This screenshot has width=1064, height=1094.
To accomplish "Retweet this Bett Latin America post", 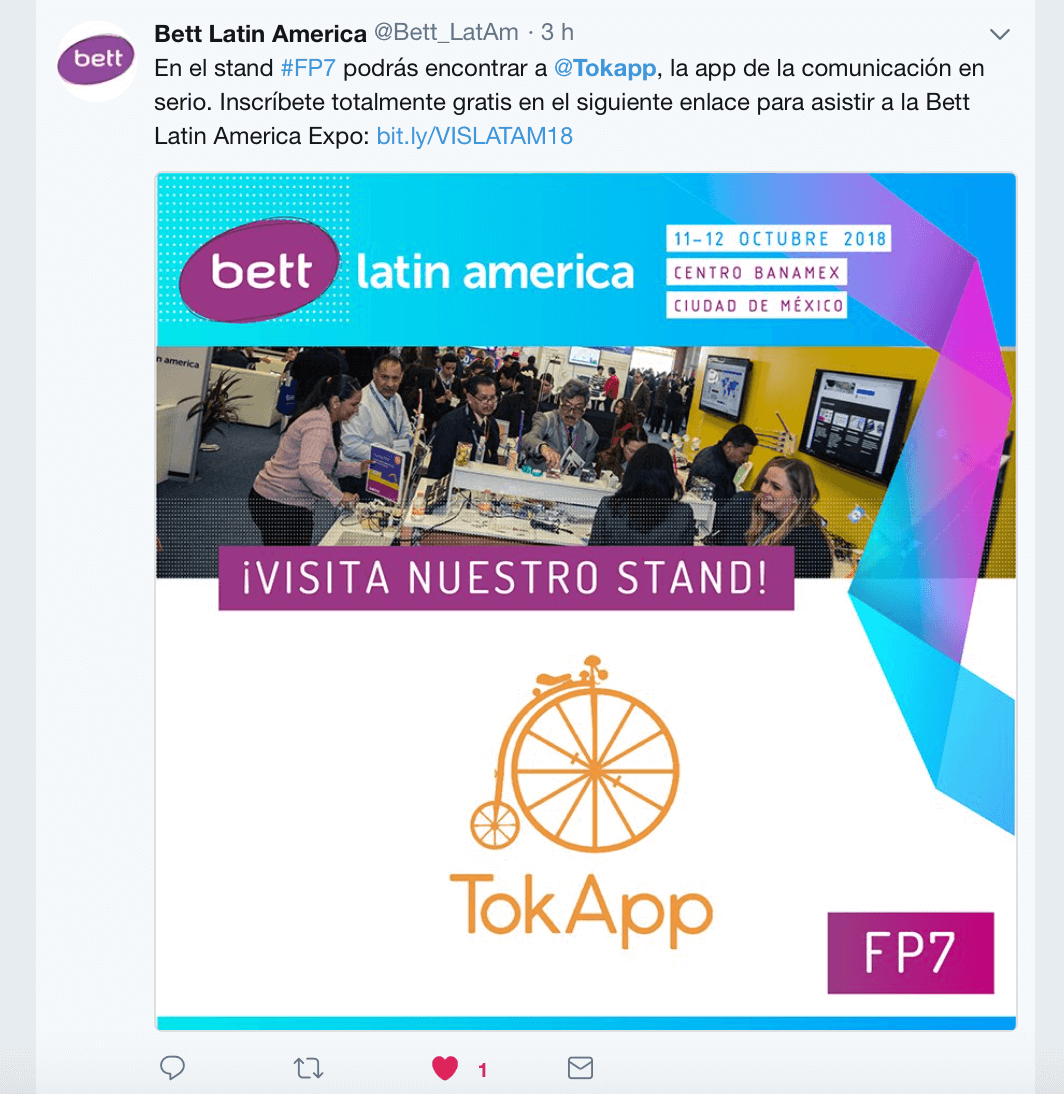I will pos(308,1067).
